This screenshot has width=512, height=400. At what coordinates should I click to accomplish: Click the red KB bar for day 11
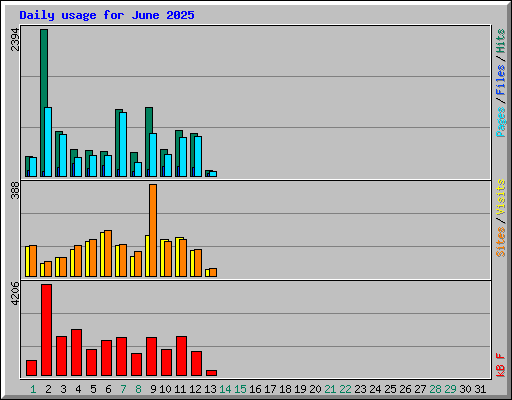coord(182,356)
